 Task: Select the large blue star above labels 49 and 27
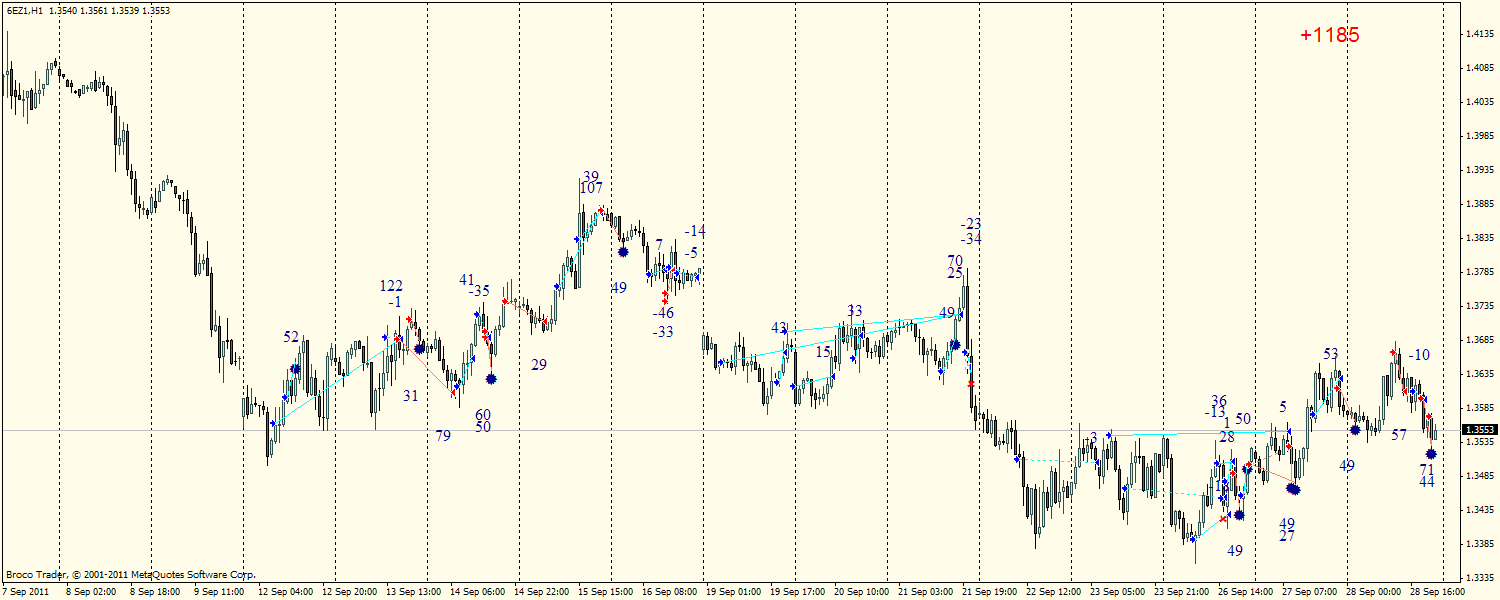1293,489
